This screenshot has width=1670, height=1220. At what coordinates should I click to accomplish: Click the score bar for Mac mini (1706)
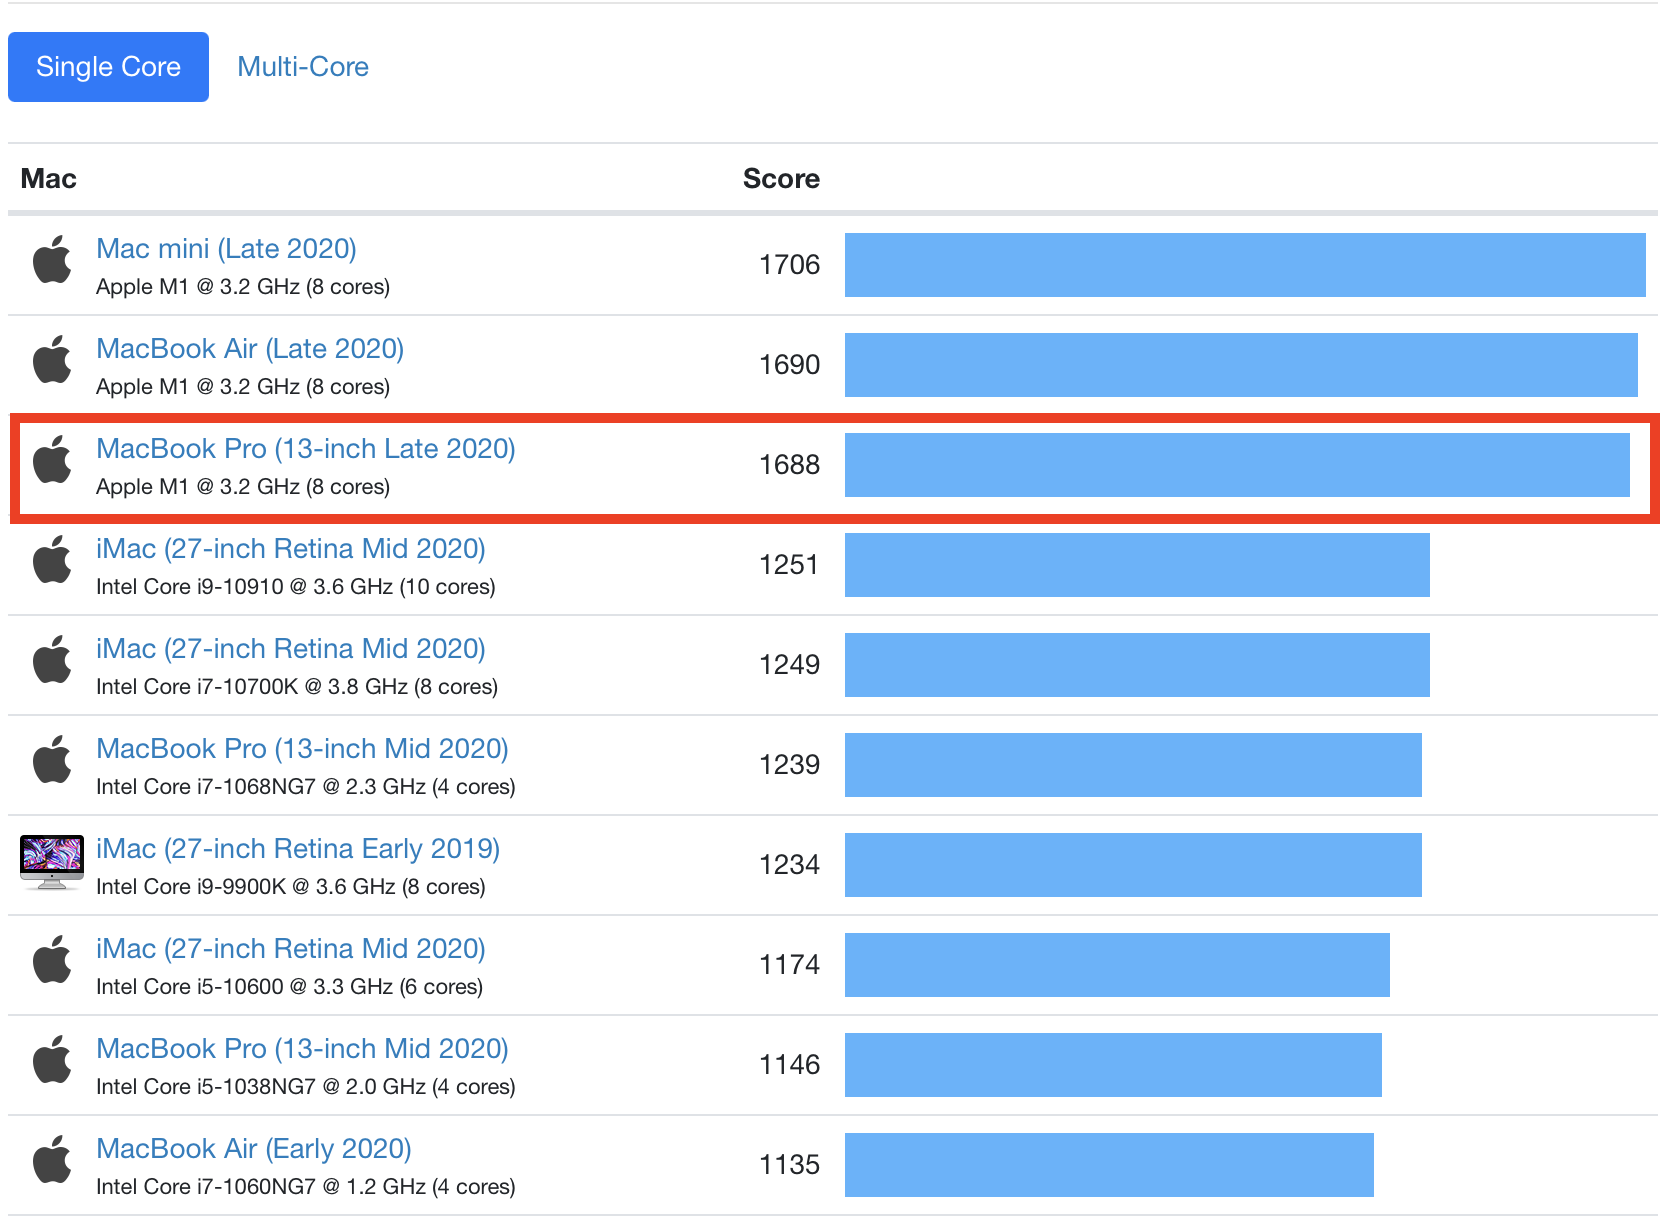click(x=1245, y=265)
